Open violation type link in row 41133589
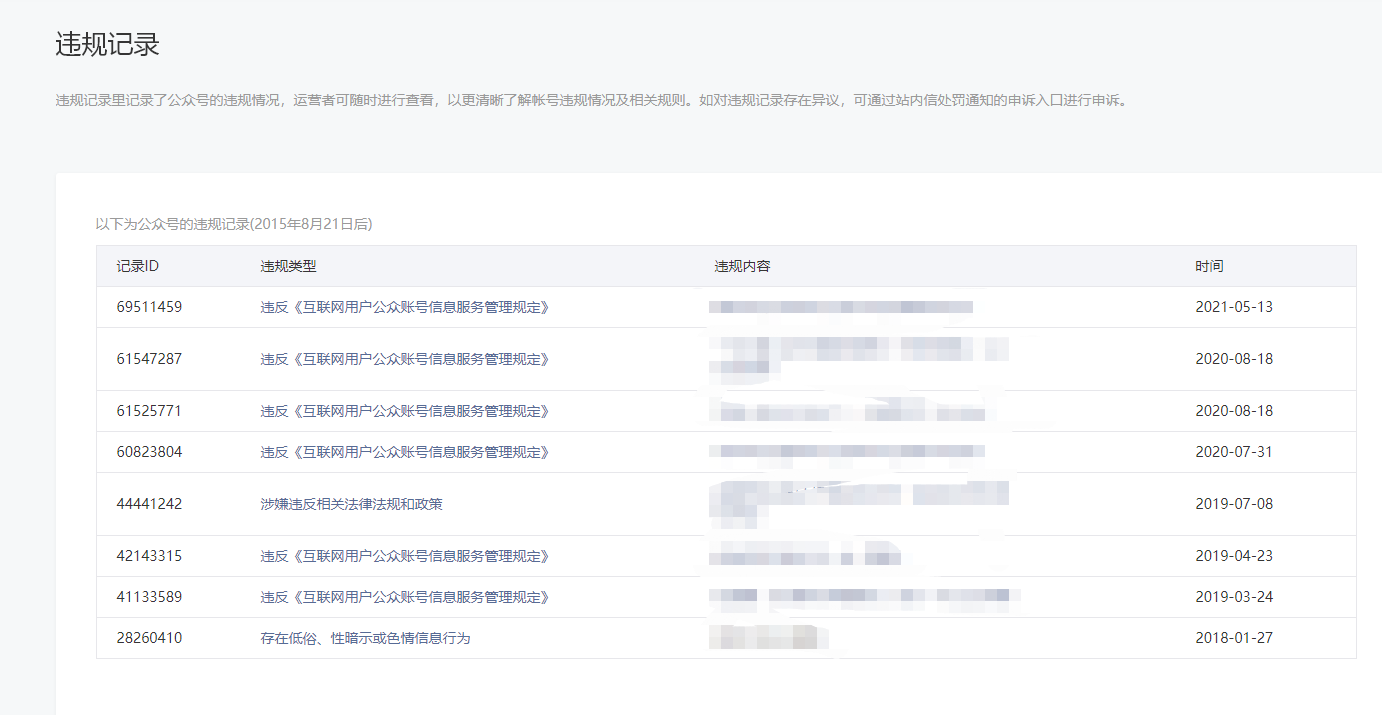This screenshot has height=715, width=1382. 405,597
